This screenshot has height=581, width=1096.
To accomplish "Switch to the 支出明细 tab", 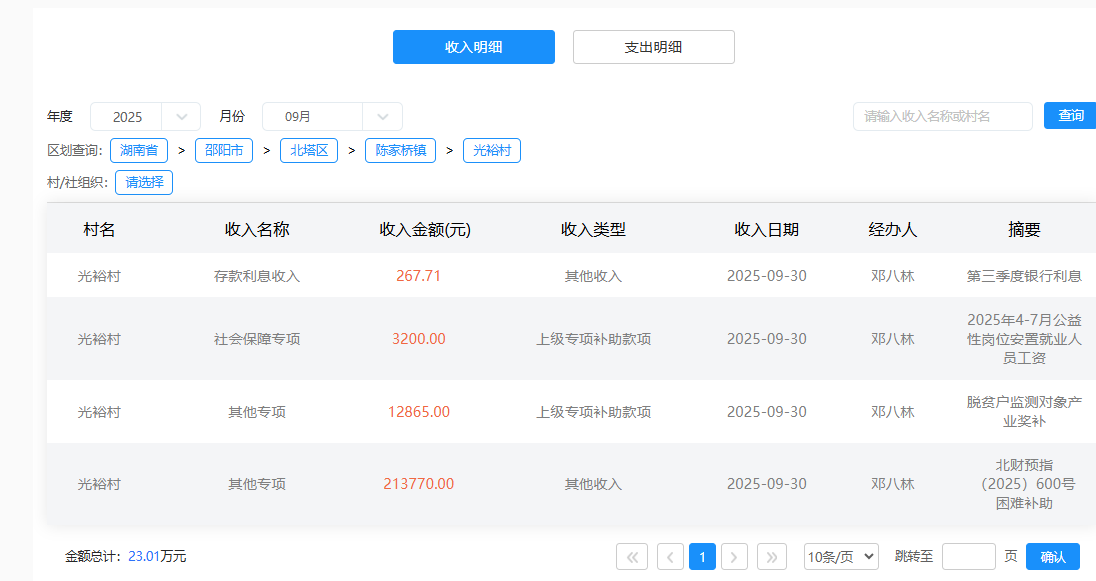I will coord(653,47).
